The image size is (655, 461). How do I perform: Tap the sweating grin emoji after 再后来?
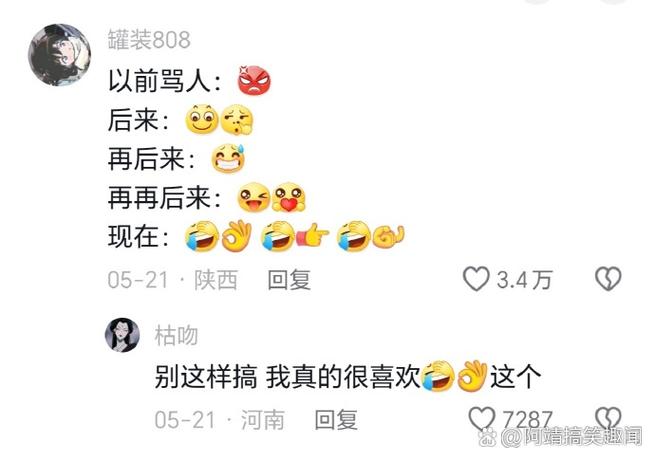[228, 159]
